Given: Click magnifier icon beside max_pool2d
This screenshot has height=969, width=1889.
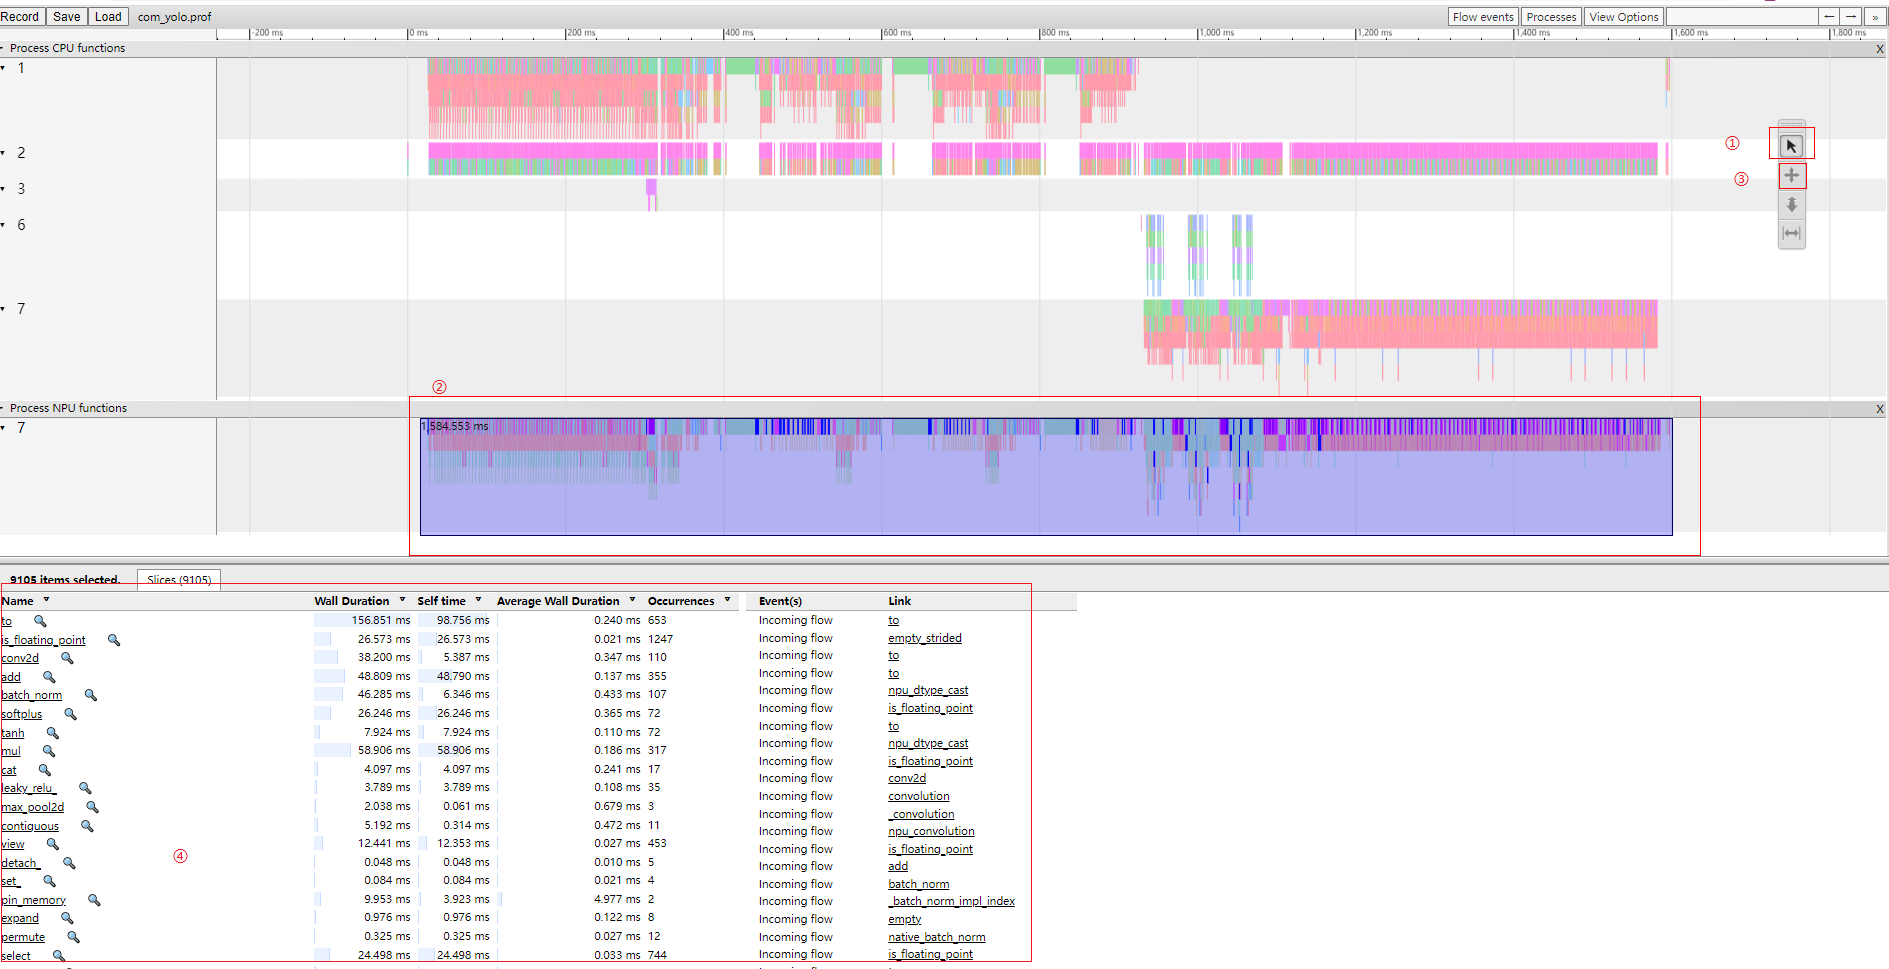Looking at the screenshot, I should click(92, 807).
